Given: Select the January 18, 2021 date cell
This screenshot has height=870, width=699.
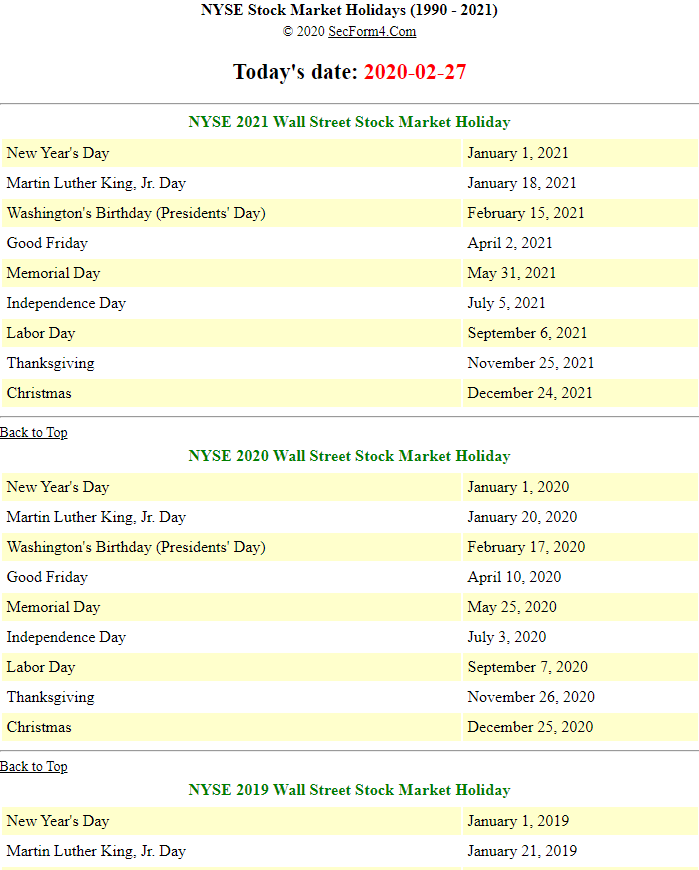Looking at the screenshot, I should pos(522,183).
